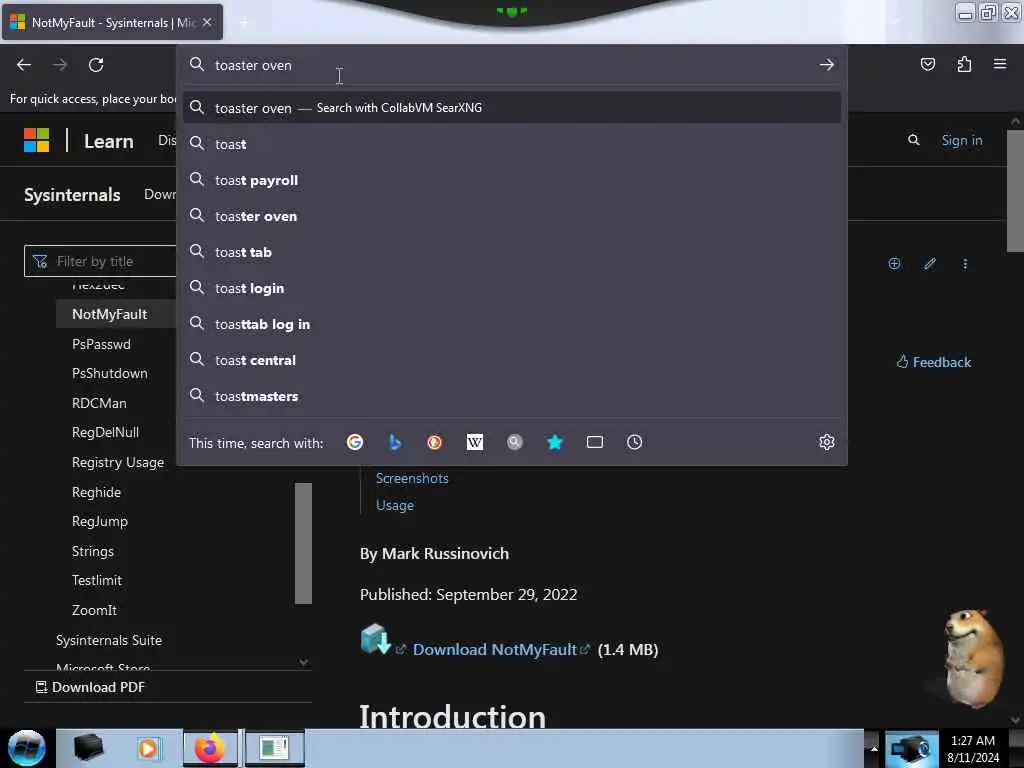Click the Feedback button
Screen dimensions: 1024x768
pyautogui.click(x=933, y=362)
